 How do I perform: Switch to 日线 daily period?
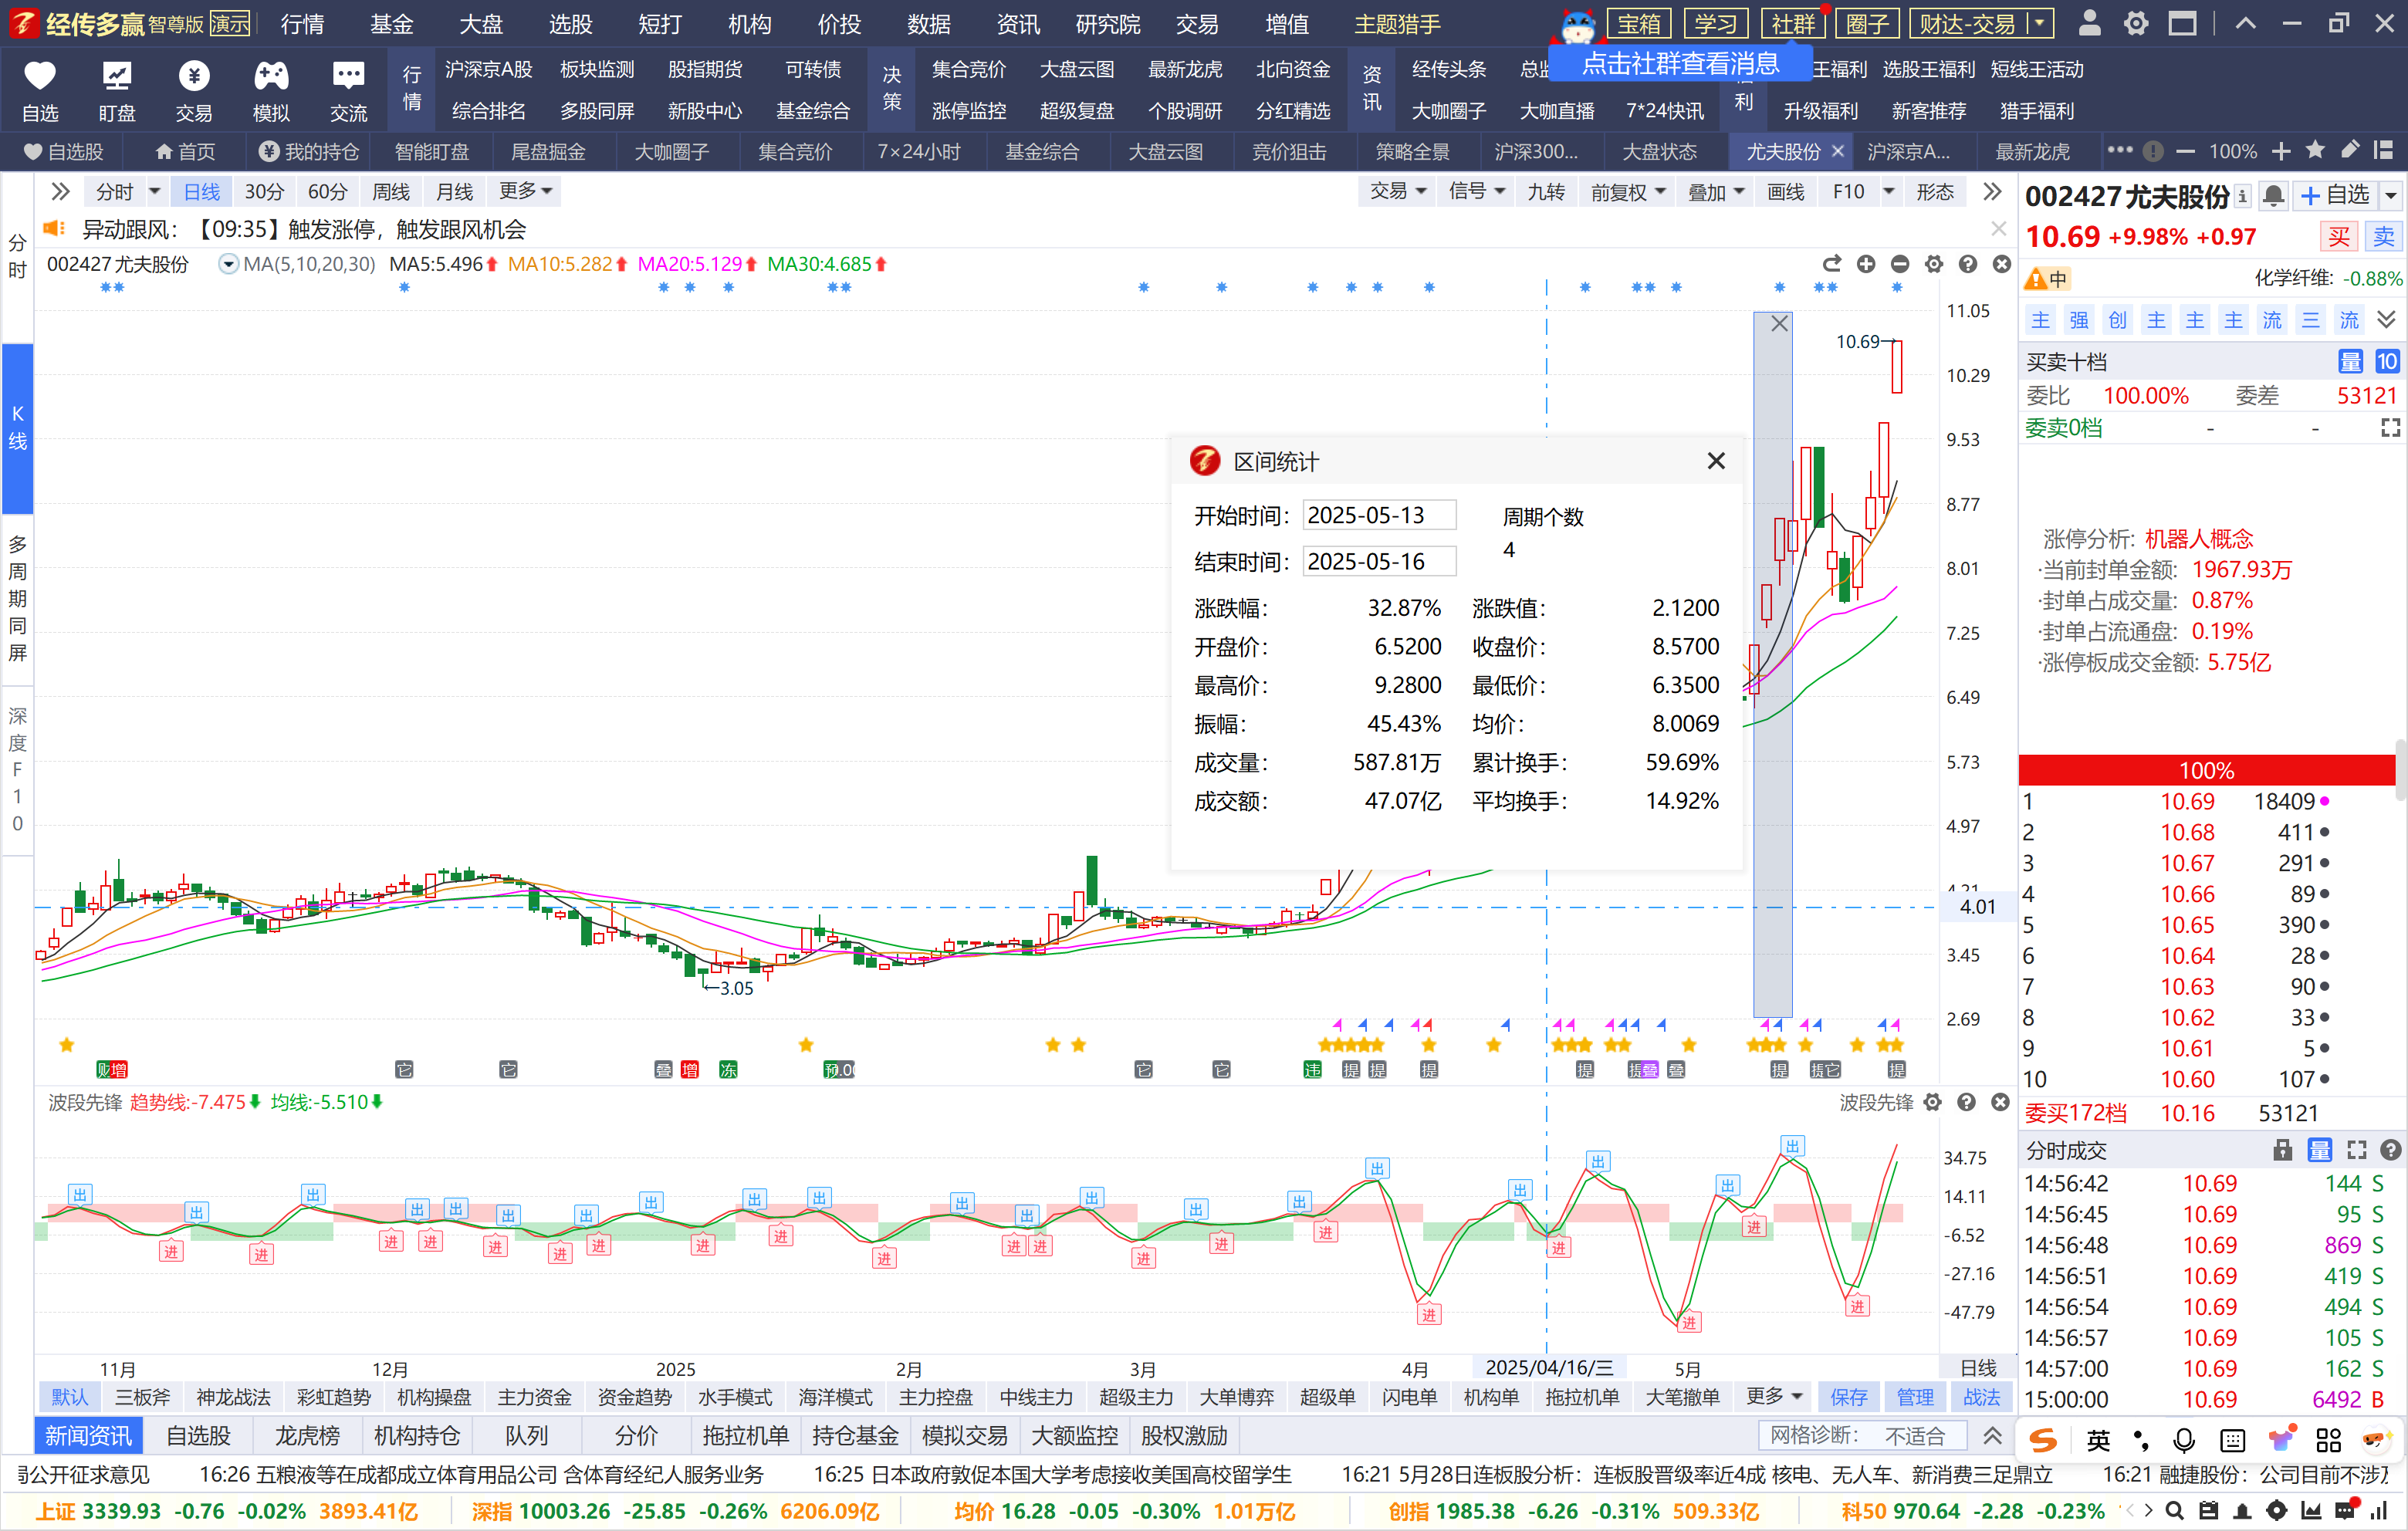click(201, 191)
